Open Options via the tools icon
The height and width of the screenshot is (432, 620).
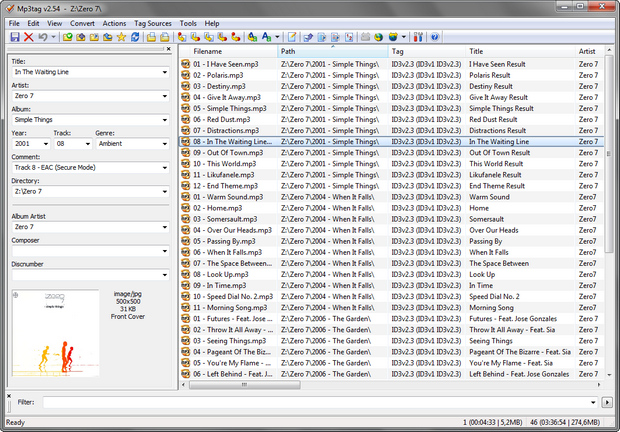pos(418,37)
